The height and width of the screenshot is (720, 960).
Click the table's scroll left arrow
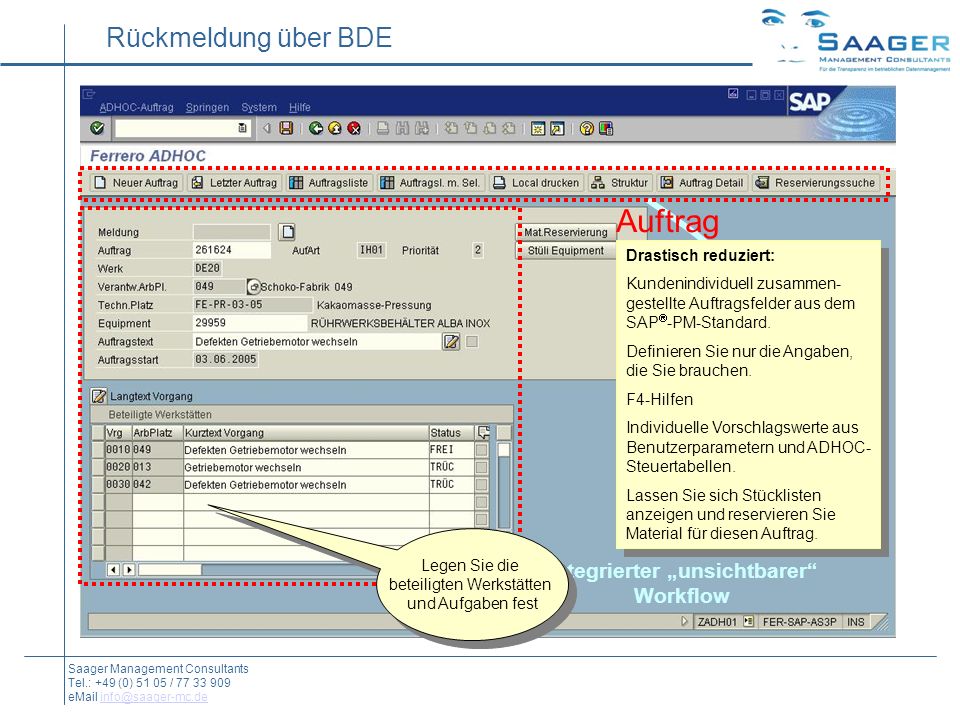pyautogui.click(x=113, y=569)
